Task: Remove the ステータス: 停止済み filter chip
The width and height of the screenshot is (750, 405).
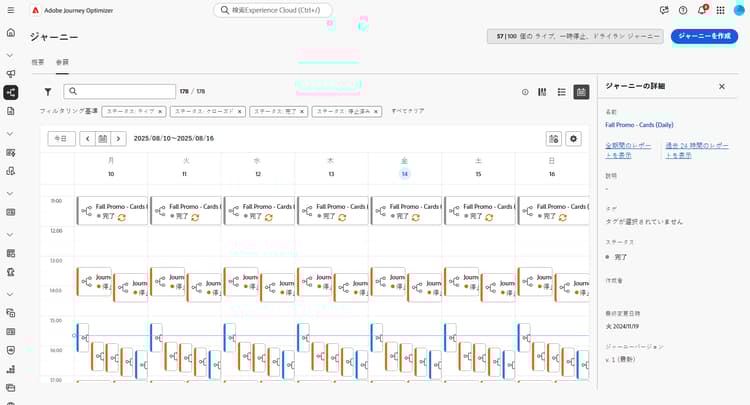Action: (x=376, y=111)
